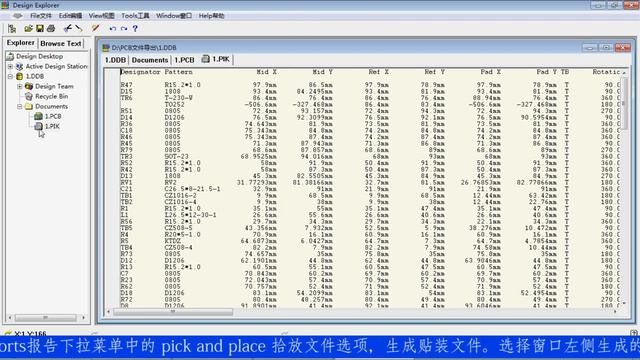Screen dimensions: 640x360
Task: Click the Pattern column header text
Action: click(x=178, y=72)
